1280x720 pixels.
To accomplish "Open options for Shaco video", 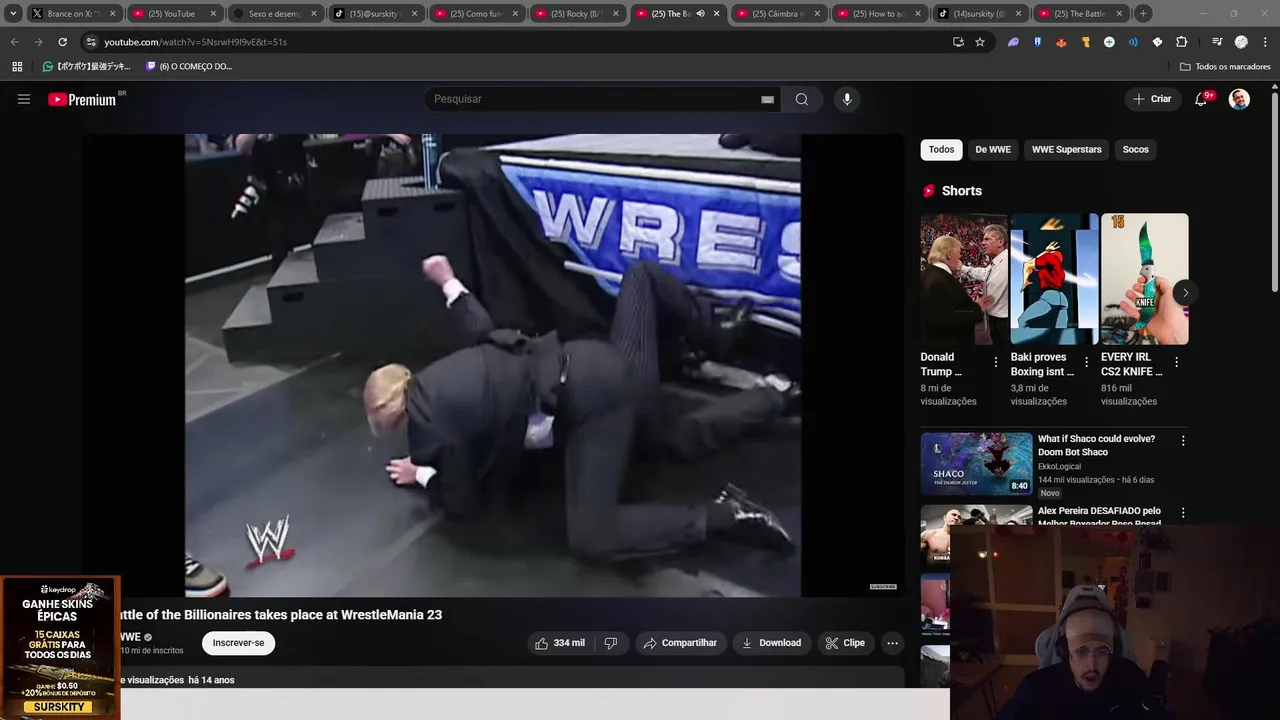I will 1183,440.
